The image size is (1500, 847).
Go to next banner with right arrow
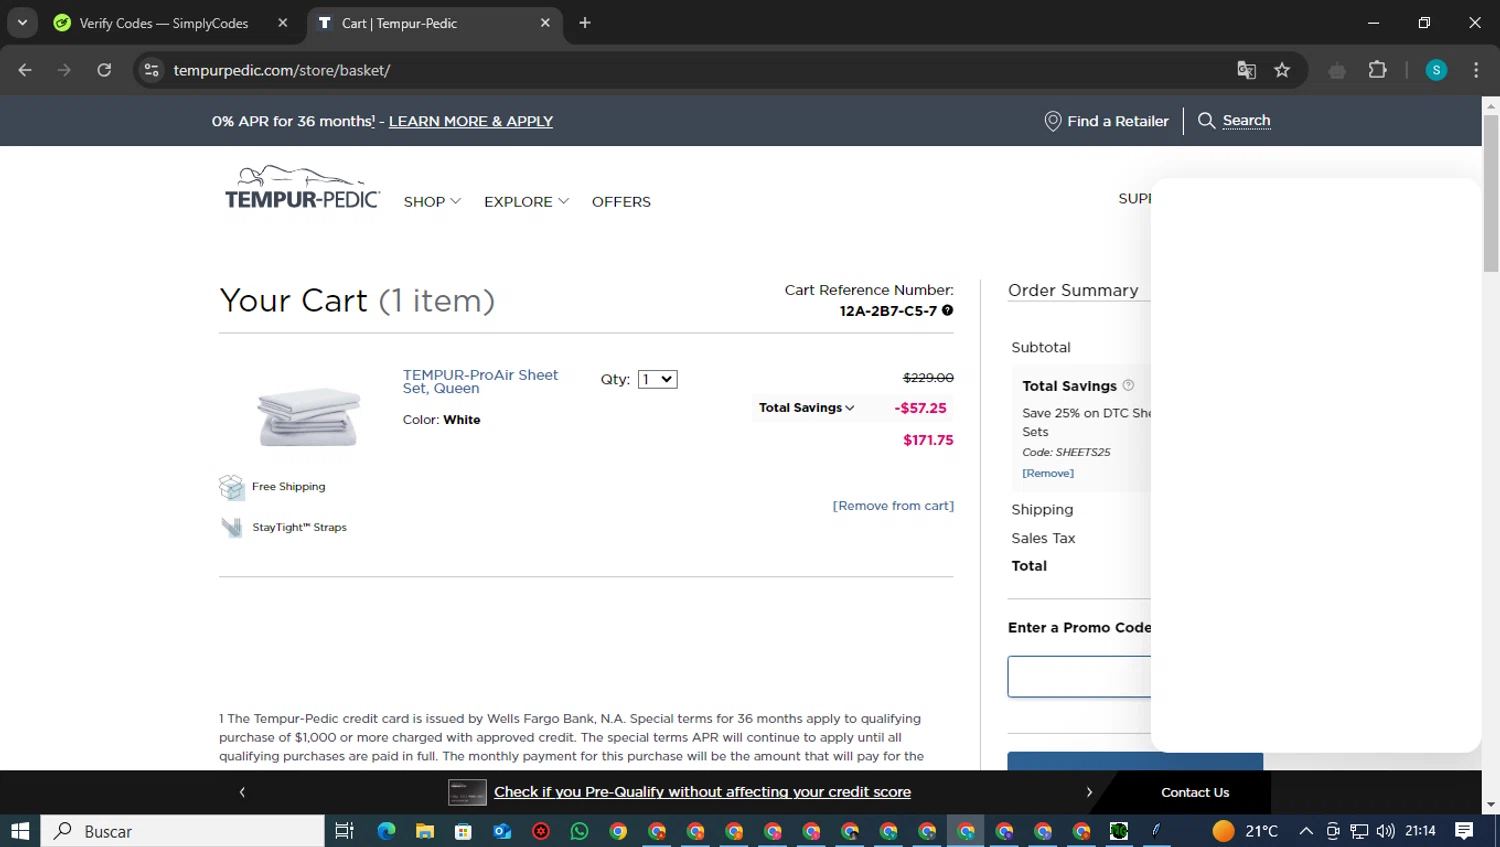pyautogui.click(x=1089, y=792)
